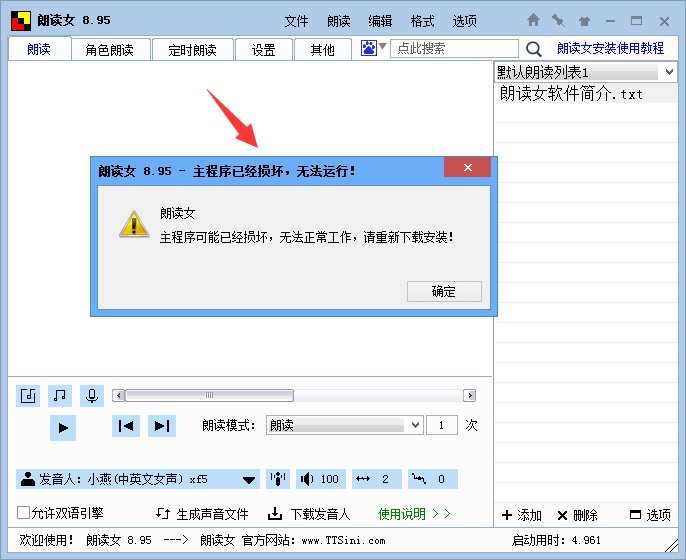Open the 文件 menu
Screen dimensions: 686x560
click(296, 21)
